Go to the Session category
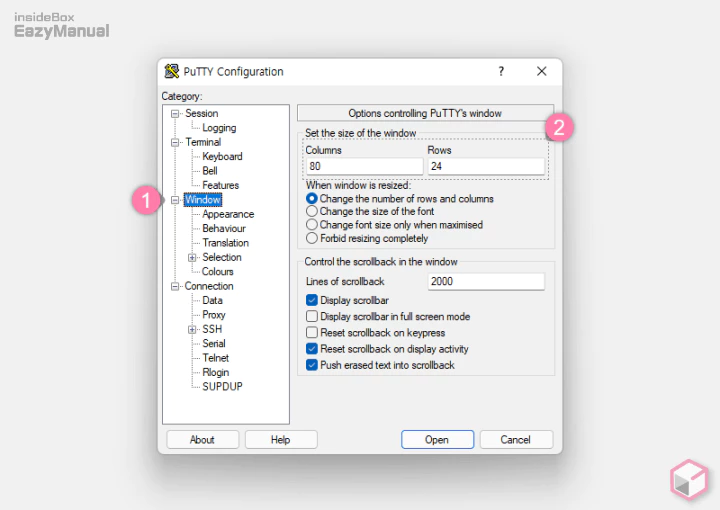This screenshot has height=510, width=720. [201, 113]
